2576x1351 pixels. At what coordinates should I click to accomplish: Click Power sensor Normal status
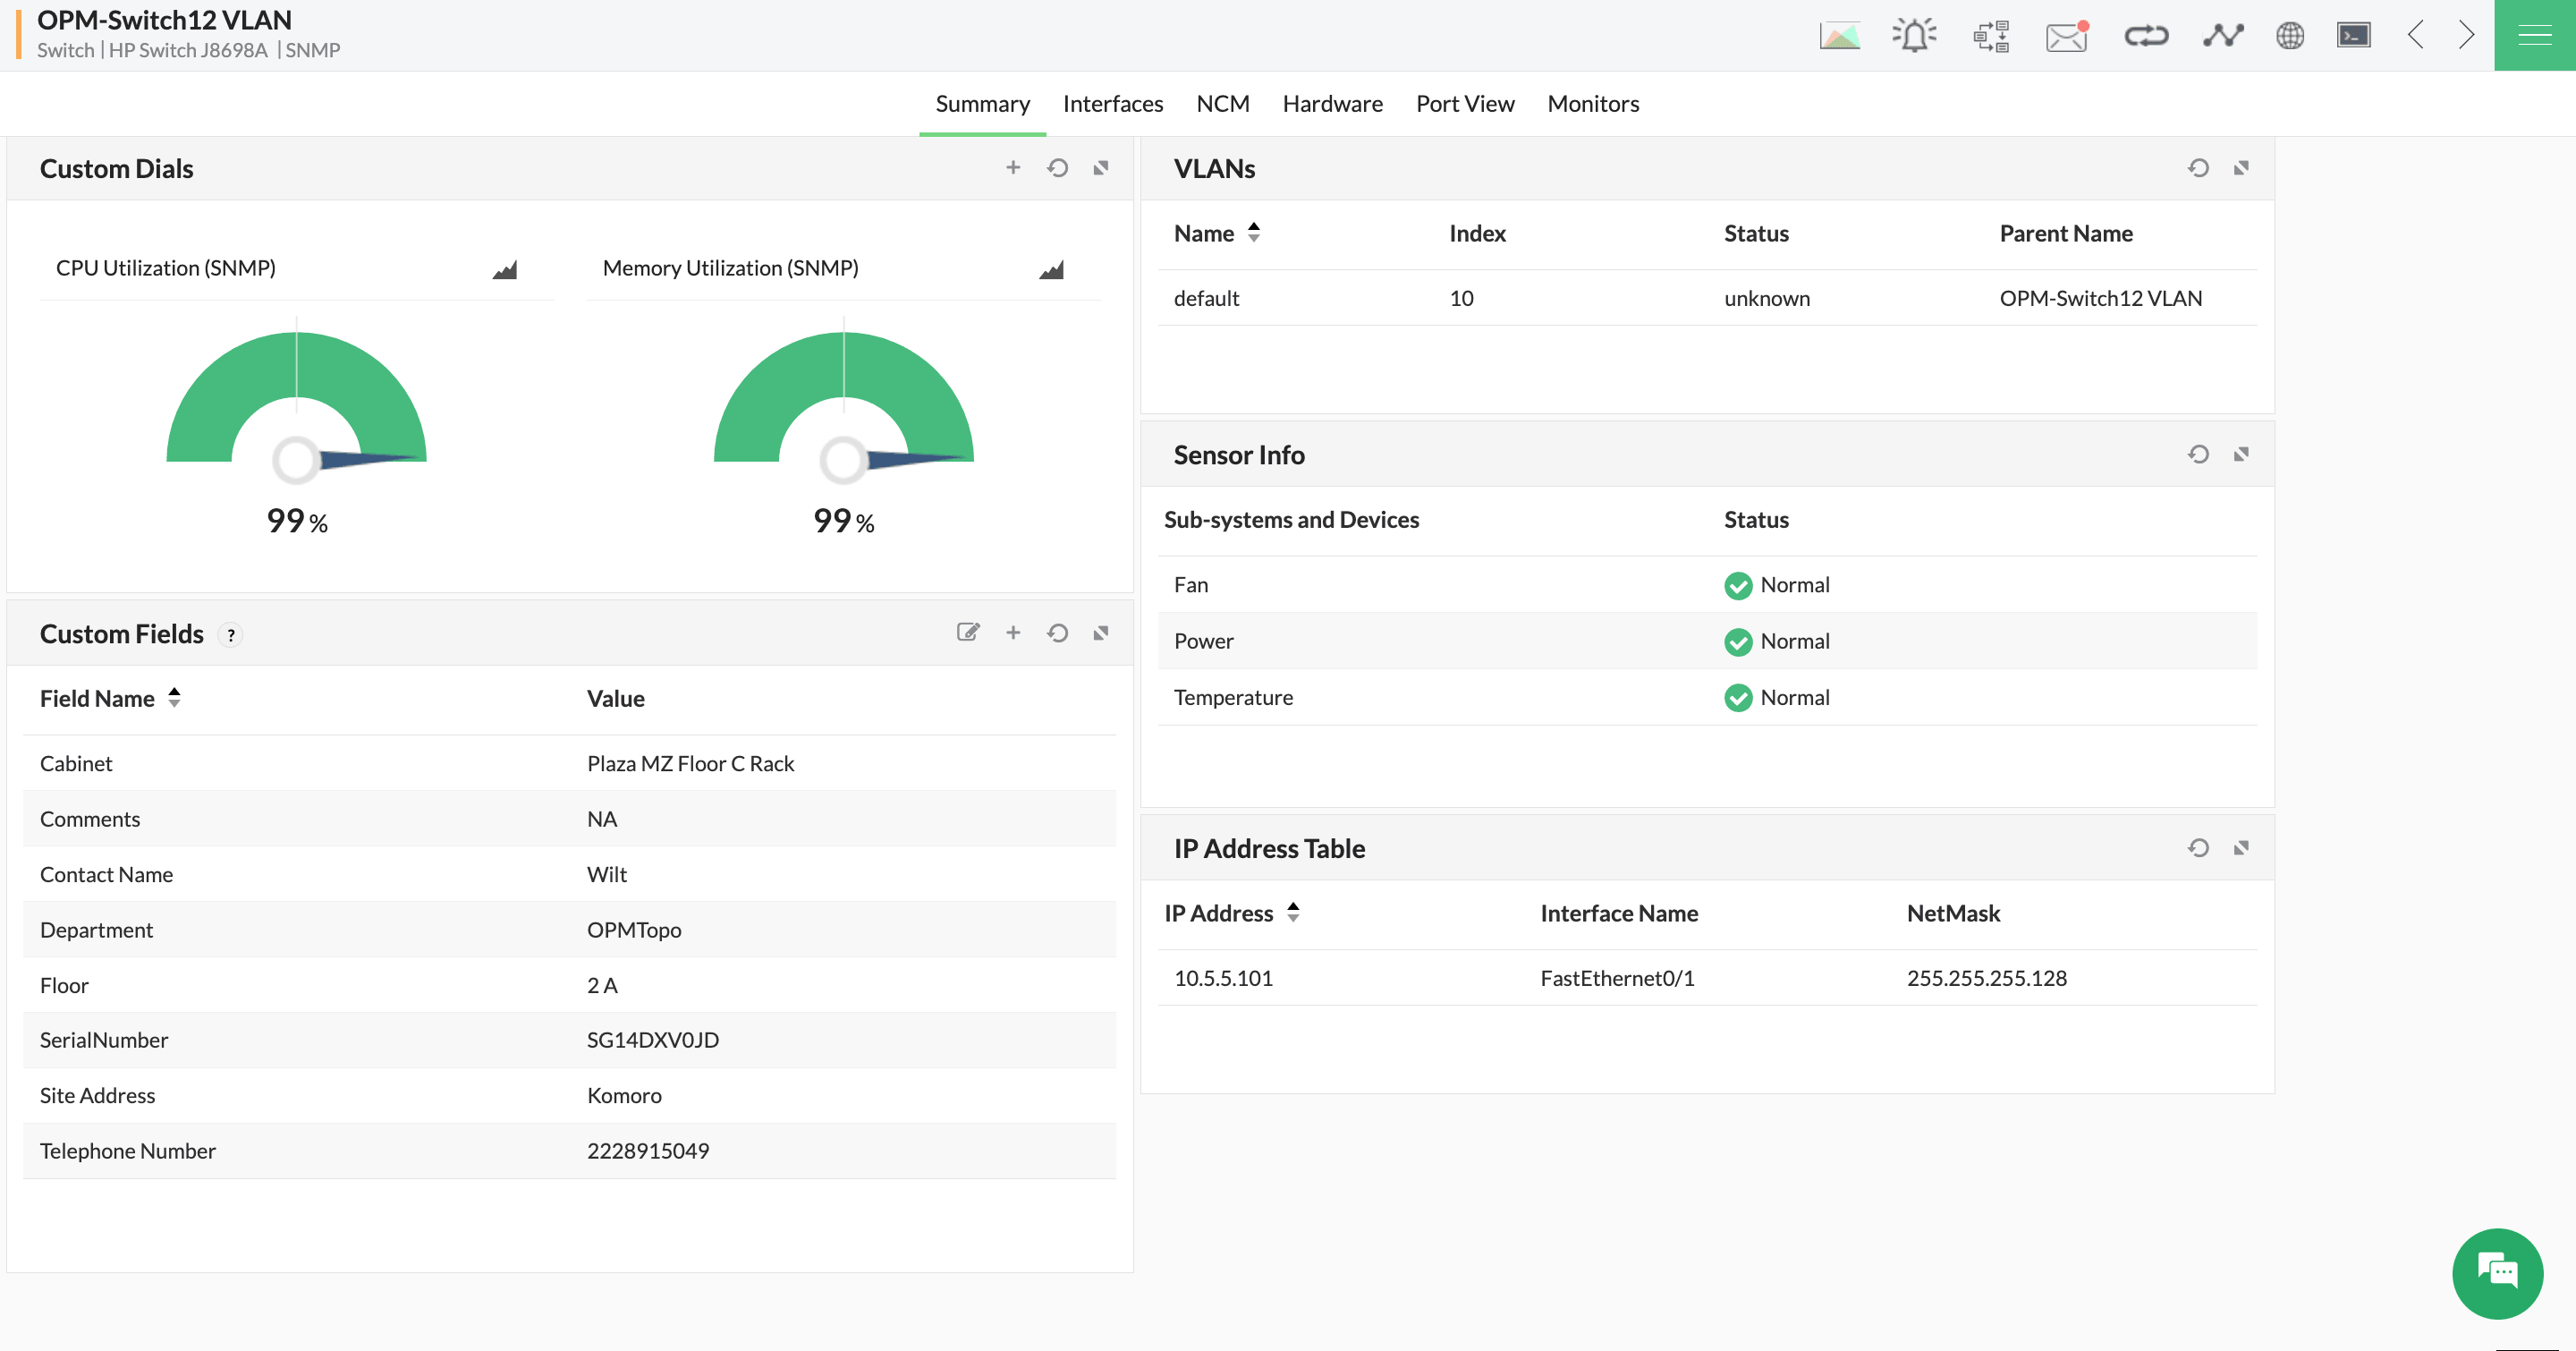coord(1777,641)
